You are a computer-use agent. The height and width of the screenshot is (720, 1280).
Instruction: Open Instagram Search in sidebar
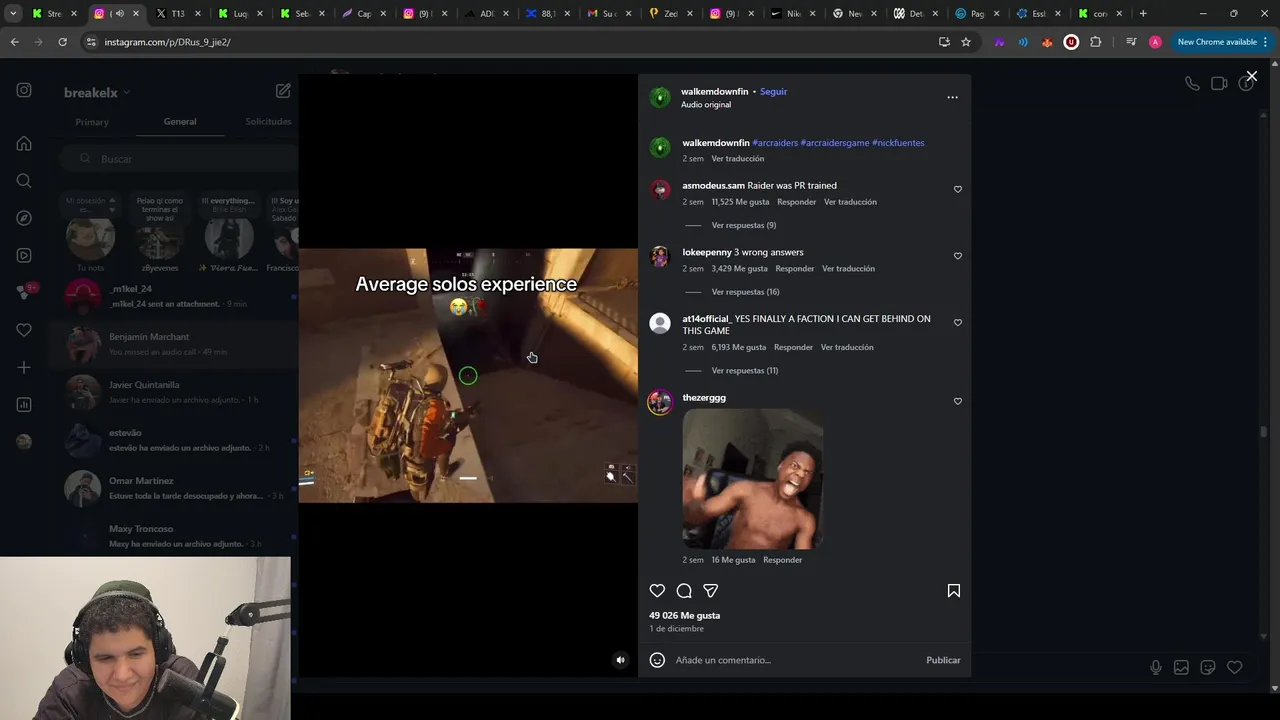coord(24,181)
